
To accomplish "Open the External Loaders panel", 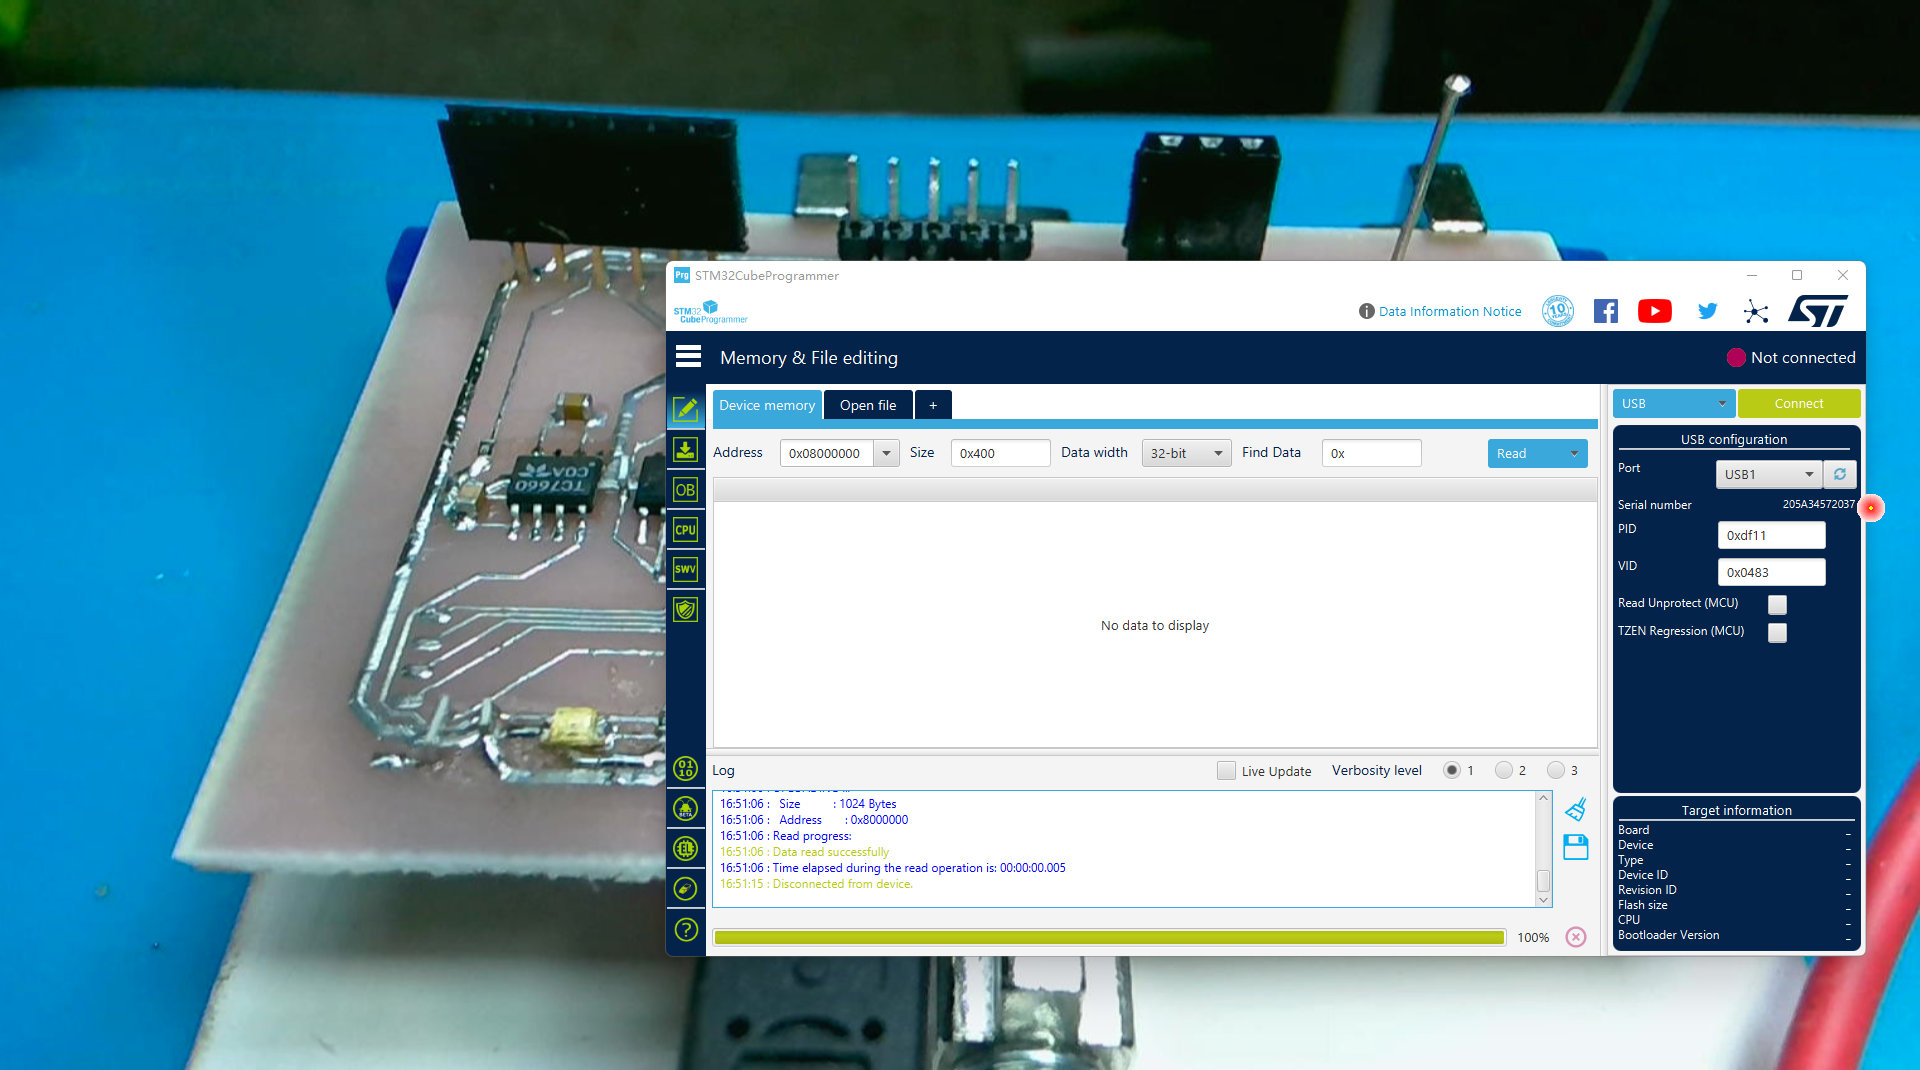I will pos(686,849).
